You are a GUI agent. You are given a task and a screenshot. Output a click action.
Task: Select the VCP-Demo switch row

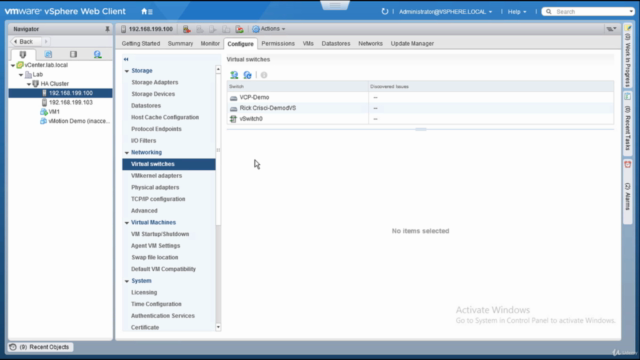pos(420,98)
